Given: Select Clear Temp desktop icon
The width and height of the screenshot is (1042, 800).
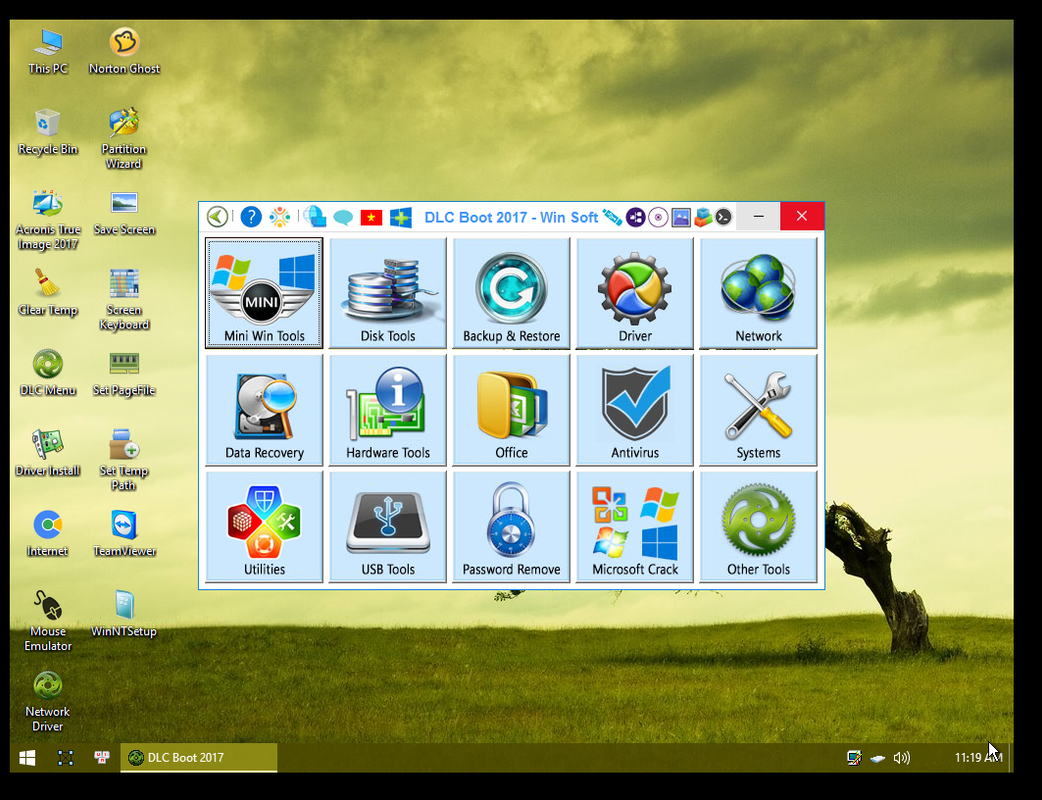Looking at the screenshot, I should (48, 292).
